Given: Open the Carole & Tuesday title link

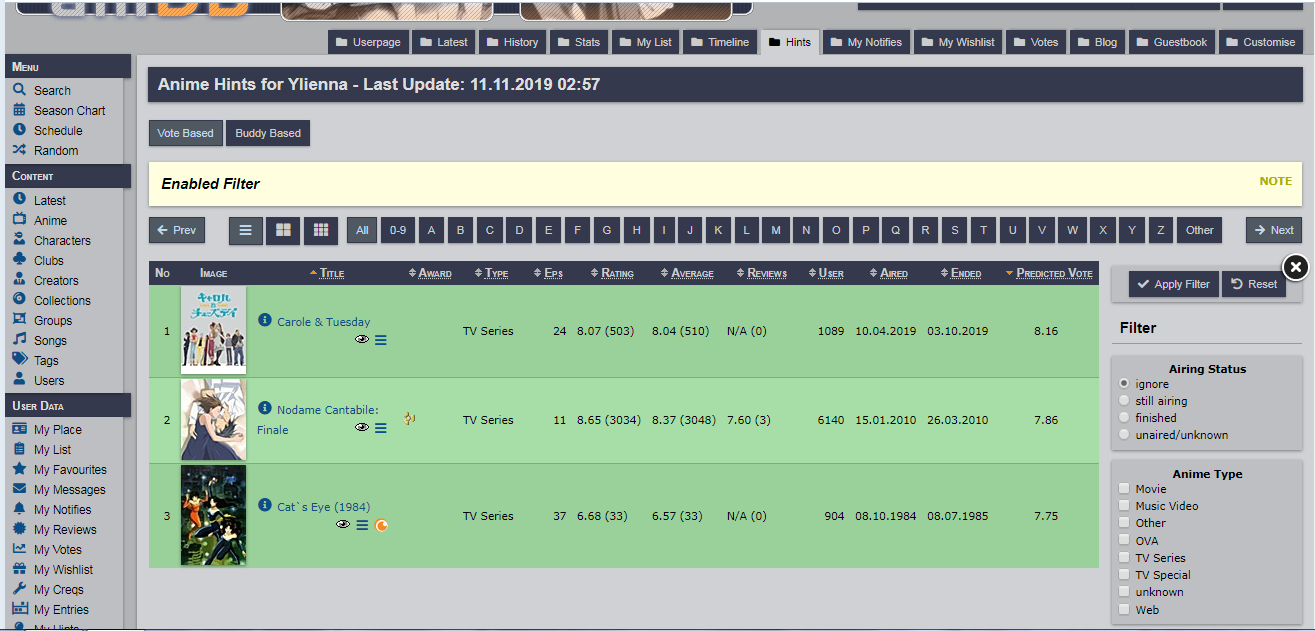Looking at the screenshot, I should [x=323, y=322].
